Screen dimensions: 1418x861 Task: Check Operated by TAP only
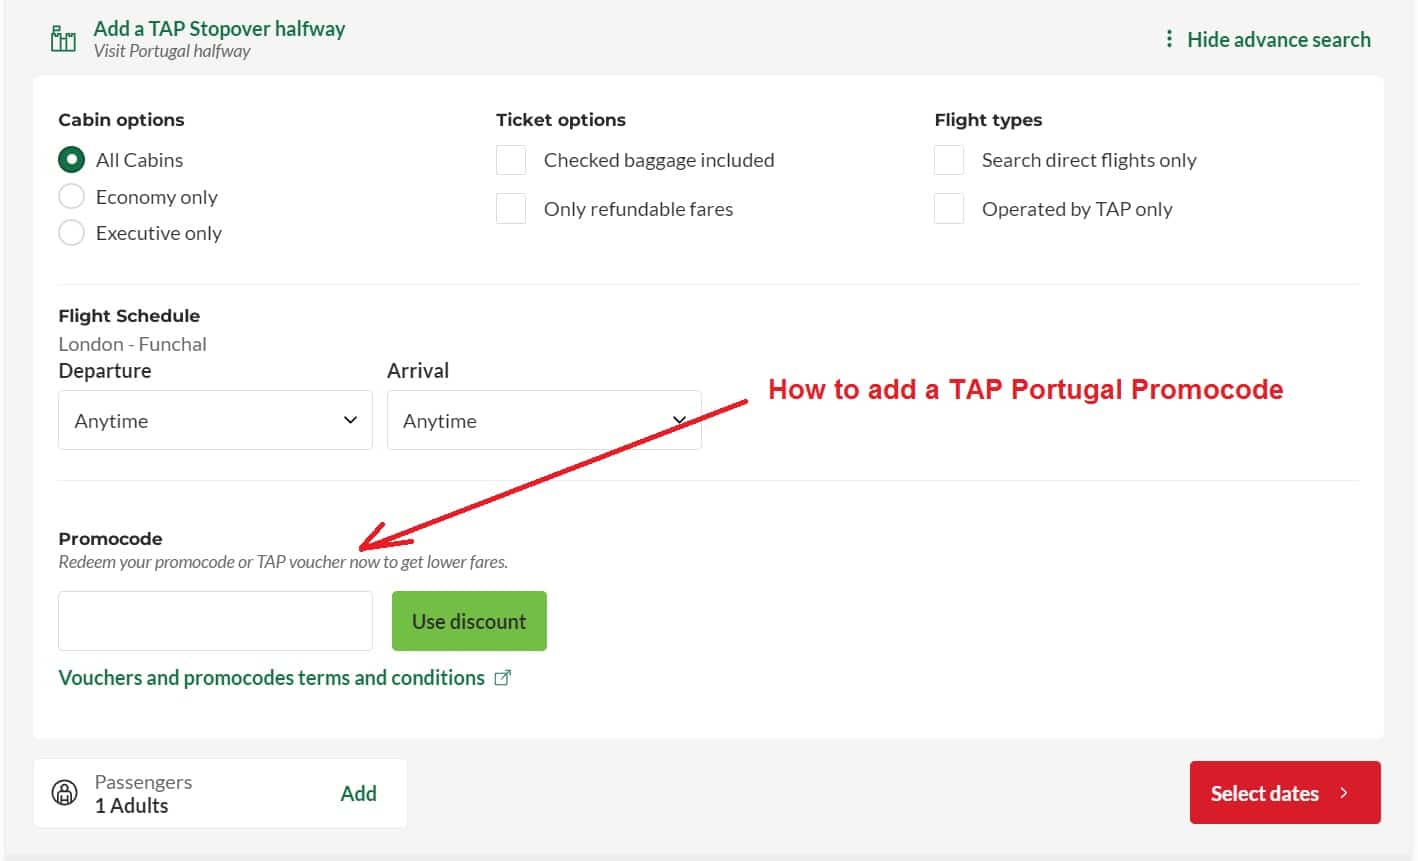[x=948, y=208]
